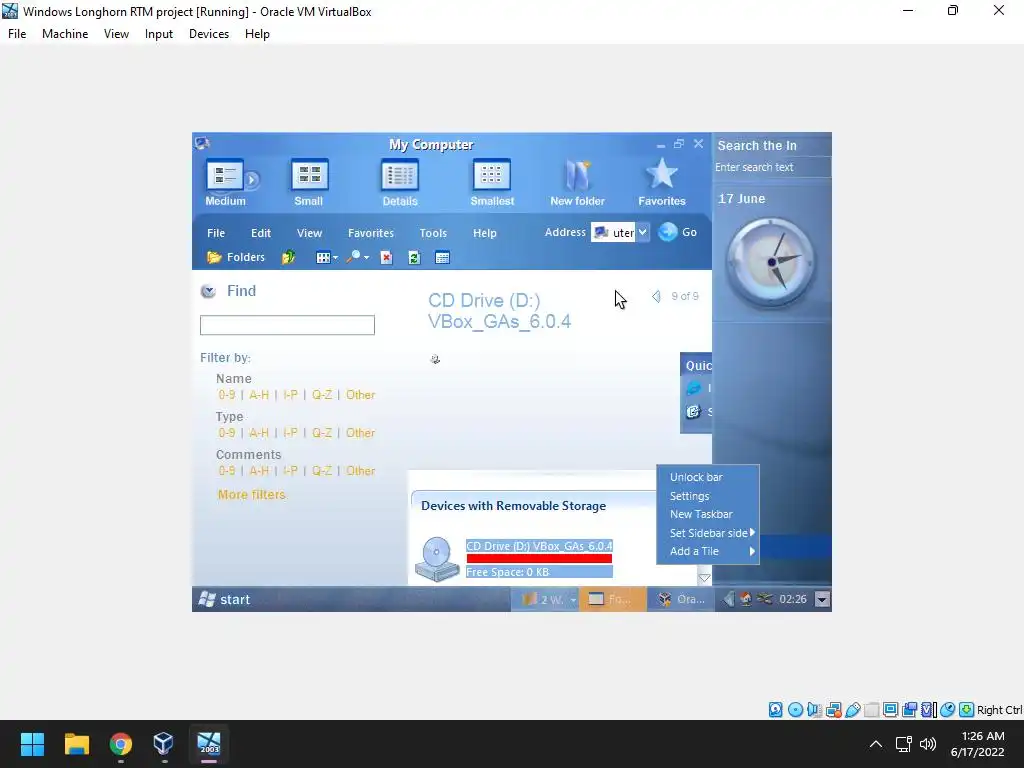This screenshot has height=768, width=1024.
Task: Open VirtualBox Devices menu
Action: click(x=209, y=34)
